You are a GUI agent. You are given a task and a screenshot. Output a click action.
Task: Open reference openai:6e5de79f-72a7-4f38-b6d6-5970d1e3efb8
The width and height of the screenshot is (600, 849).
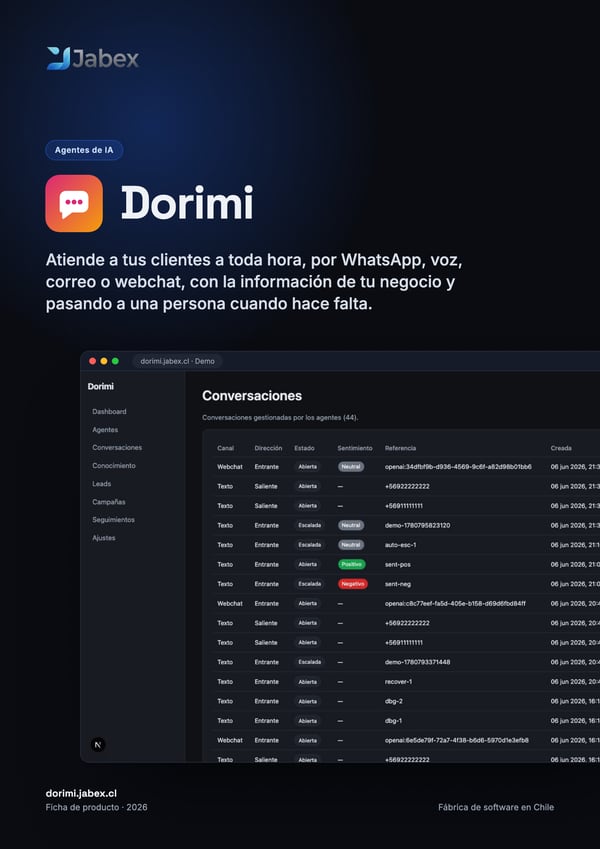point(457,740)
